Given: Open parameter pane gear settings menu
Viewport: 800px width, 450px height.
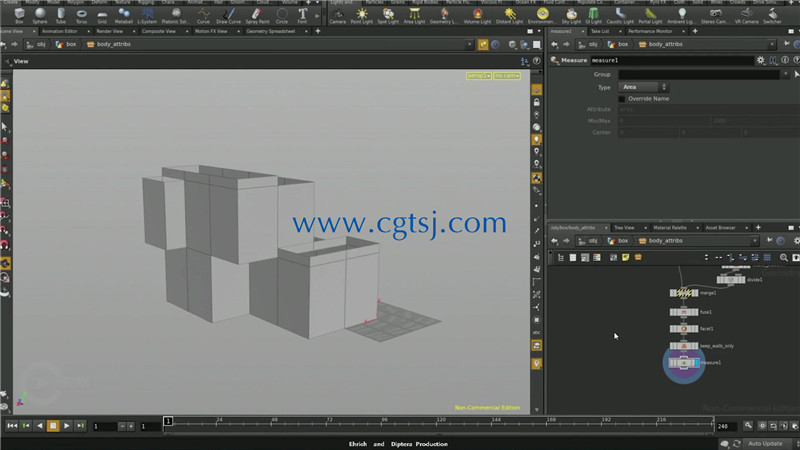Looking at the screenshot, I should [x=761, y=60].
